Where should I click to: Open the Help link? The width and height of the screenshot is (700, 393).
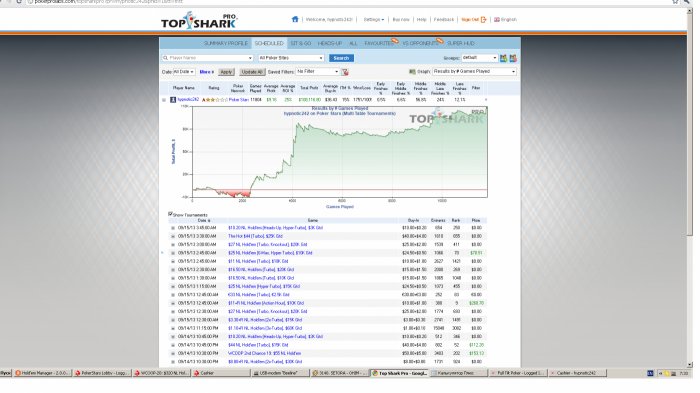pyautogui.click(x=421, y=20)
